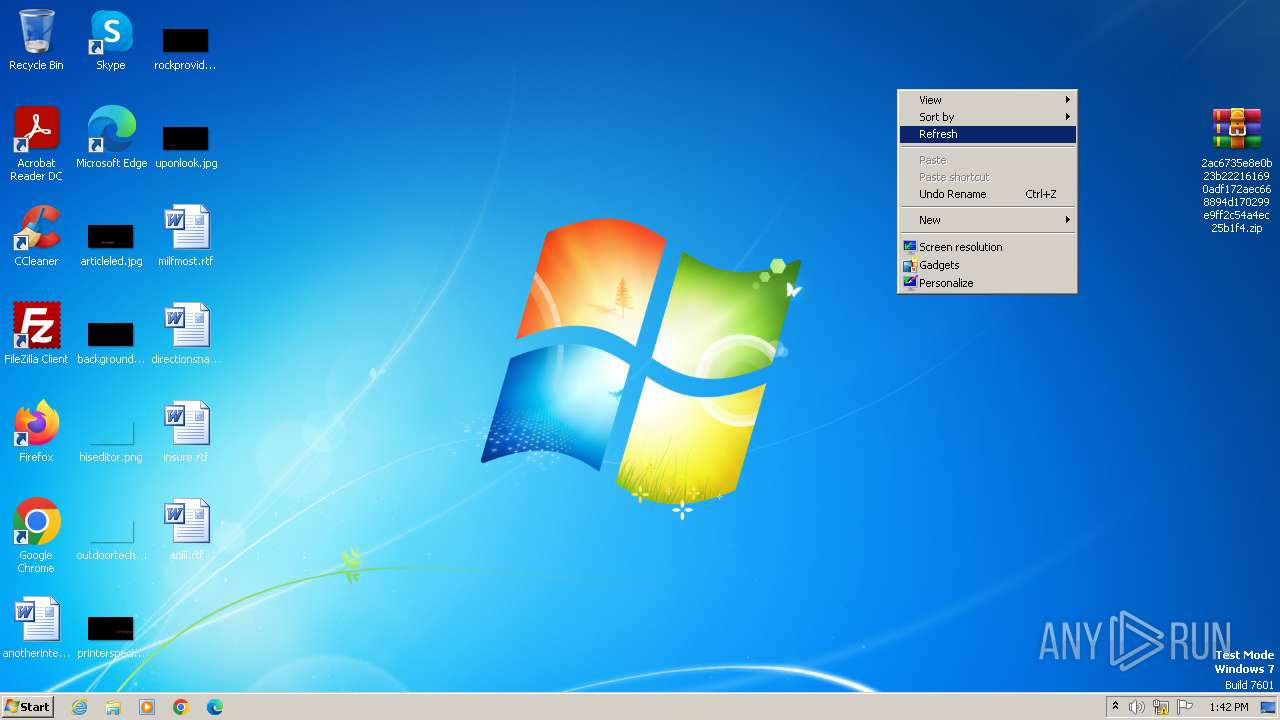Select the rockprovid... file icon

(185, 47)
